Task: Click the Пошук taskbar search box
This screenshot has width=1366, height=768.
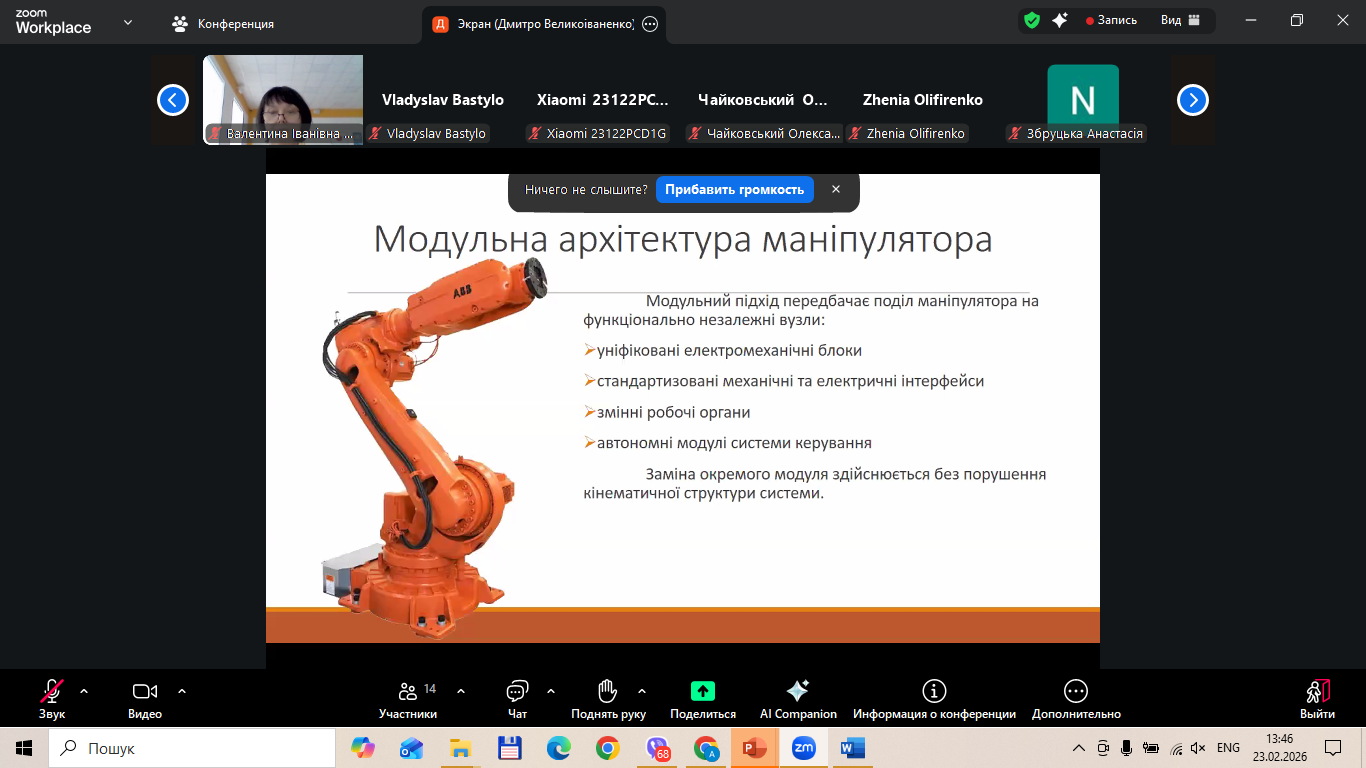Action: (x=192, y=748)
